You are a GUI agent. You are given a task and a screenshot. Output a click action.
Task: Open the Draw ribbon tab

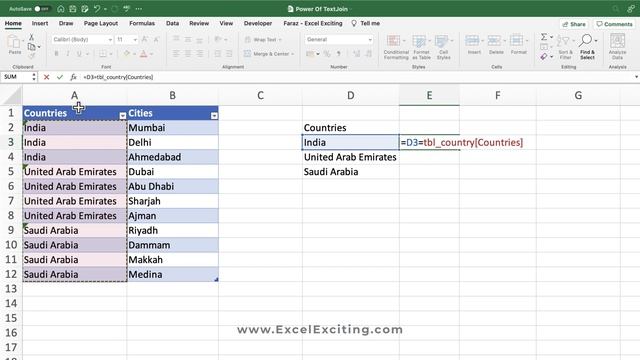coord(66,23)
